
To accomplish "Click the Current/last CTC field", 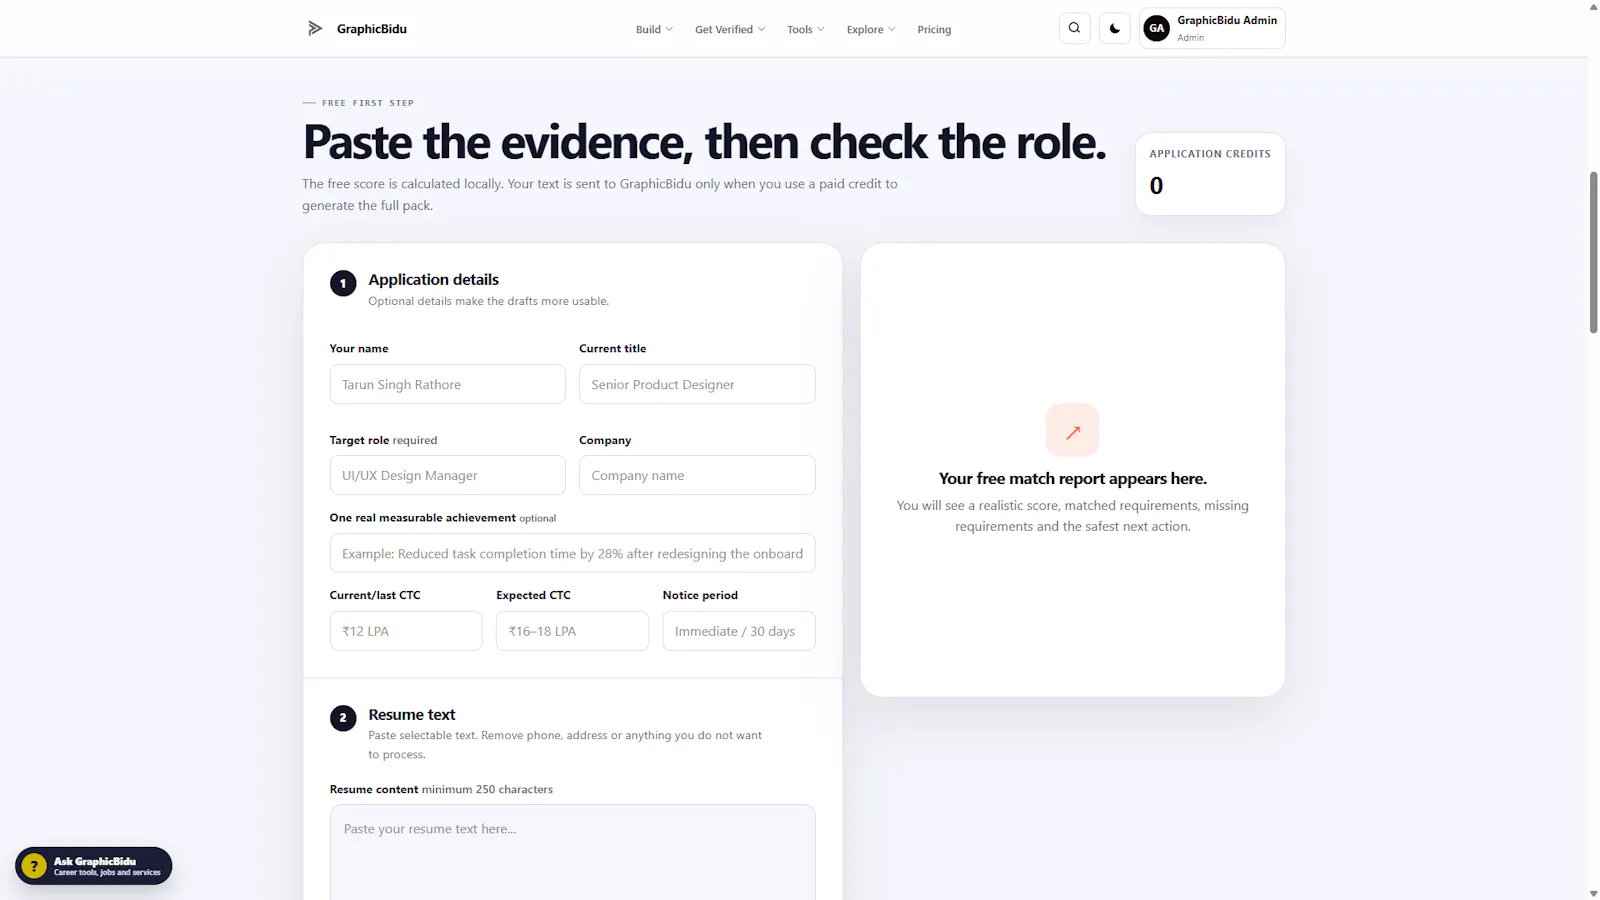I will click(x=406, y=631).
